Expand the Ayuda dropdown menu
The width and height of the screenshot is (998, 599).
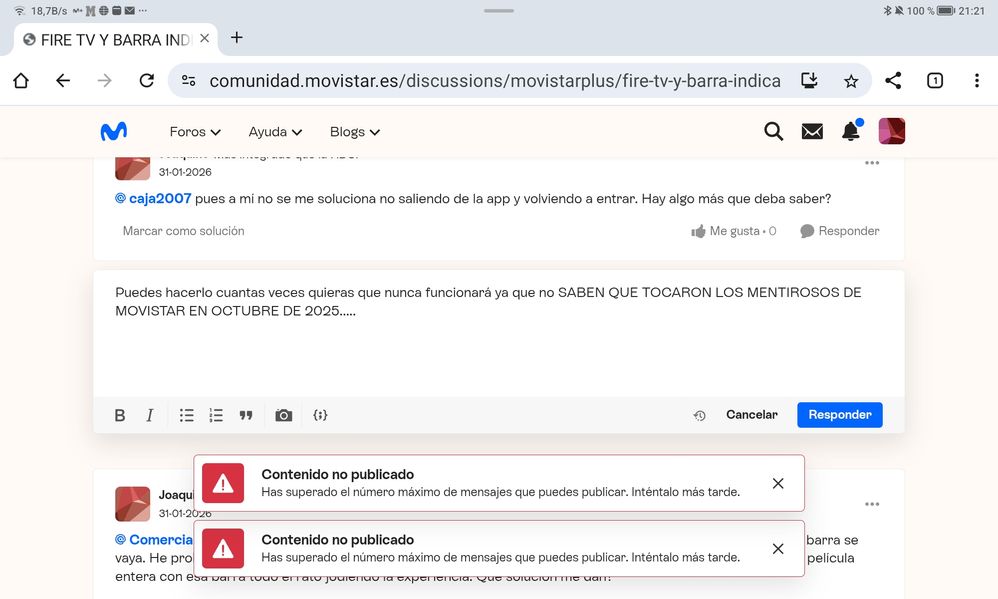pyautogui.click(x=275, y=132)
